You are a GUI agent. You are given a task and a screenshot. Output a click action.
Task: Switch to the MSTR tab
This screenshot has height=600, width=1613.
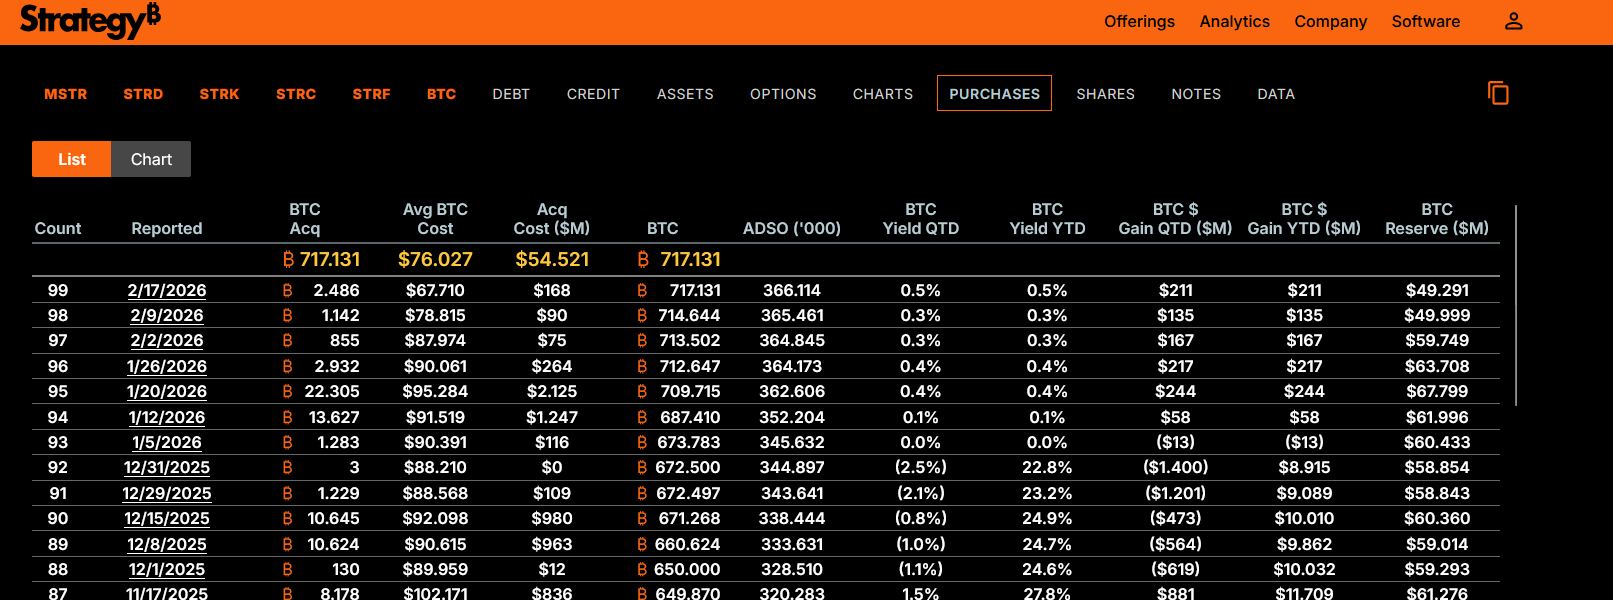pyautogui.click(x=66, y=94)
